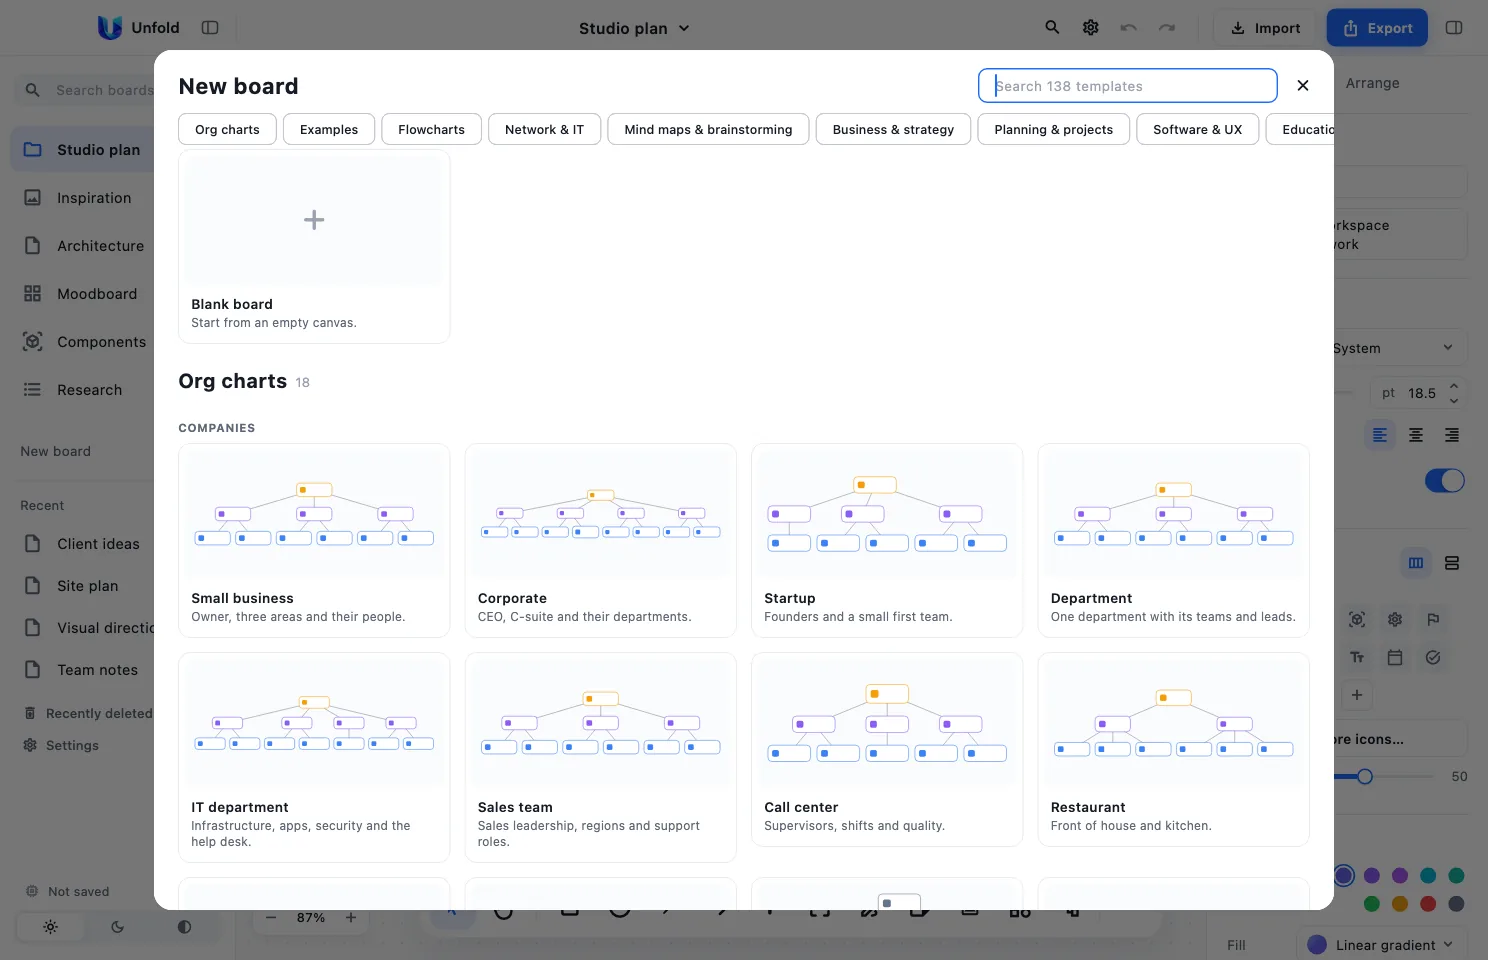Switch to dark theme moon button

pyautogui.click(x=117, y=927)
